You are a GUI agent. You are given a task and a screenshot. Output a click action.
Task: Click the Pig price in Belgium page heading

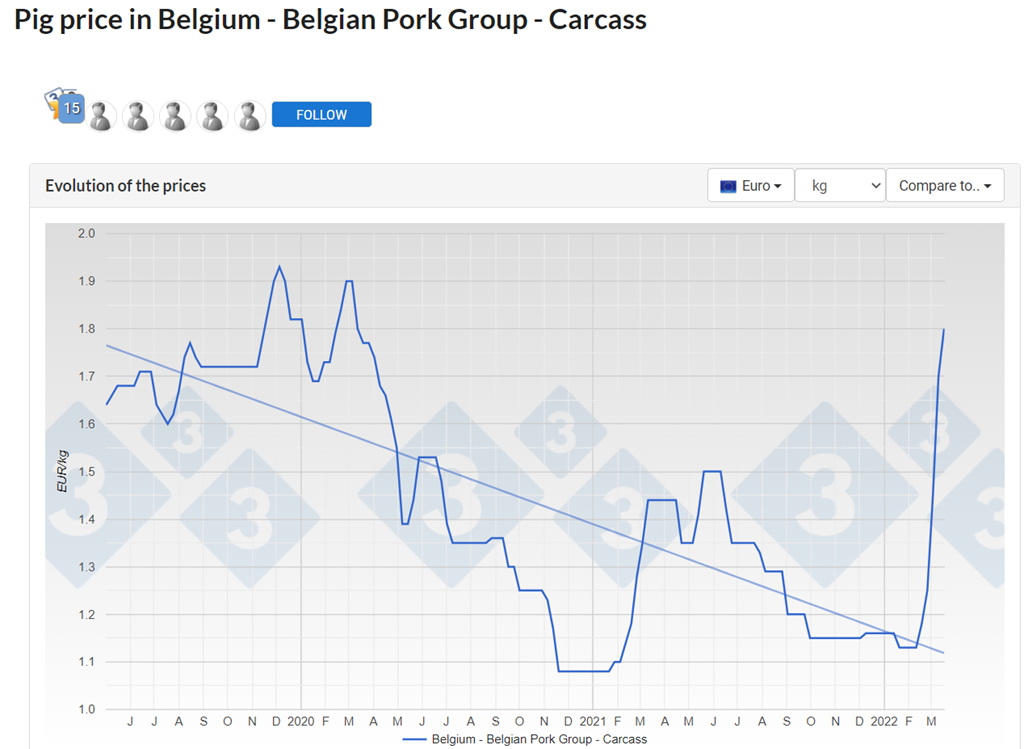pos(330,19)
